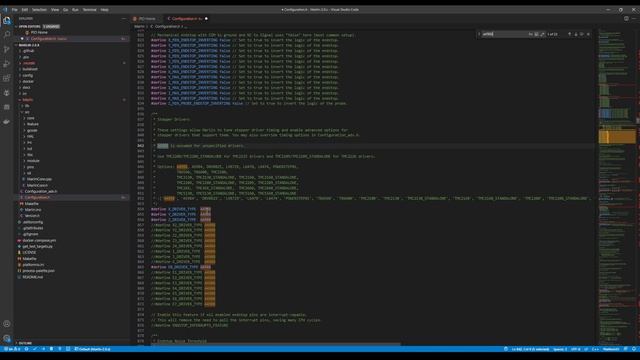This screenshot has width=640, height=360.
Task: Open the Run and Debug view
Action: 7,64
